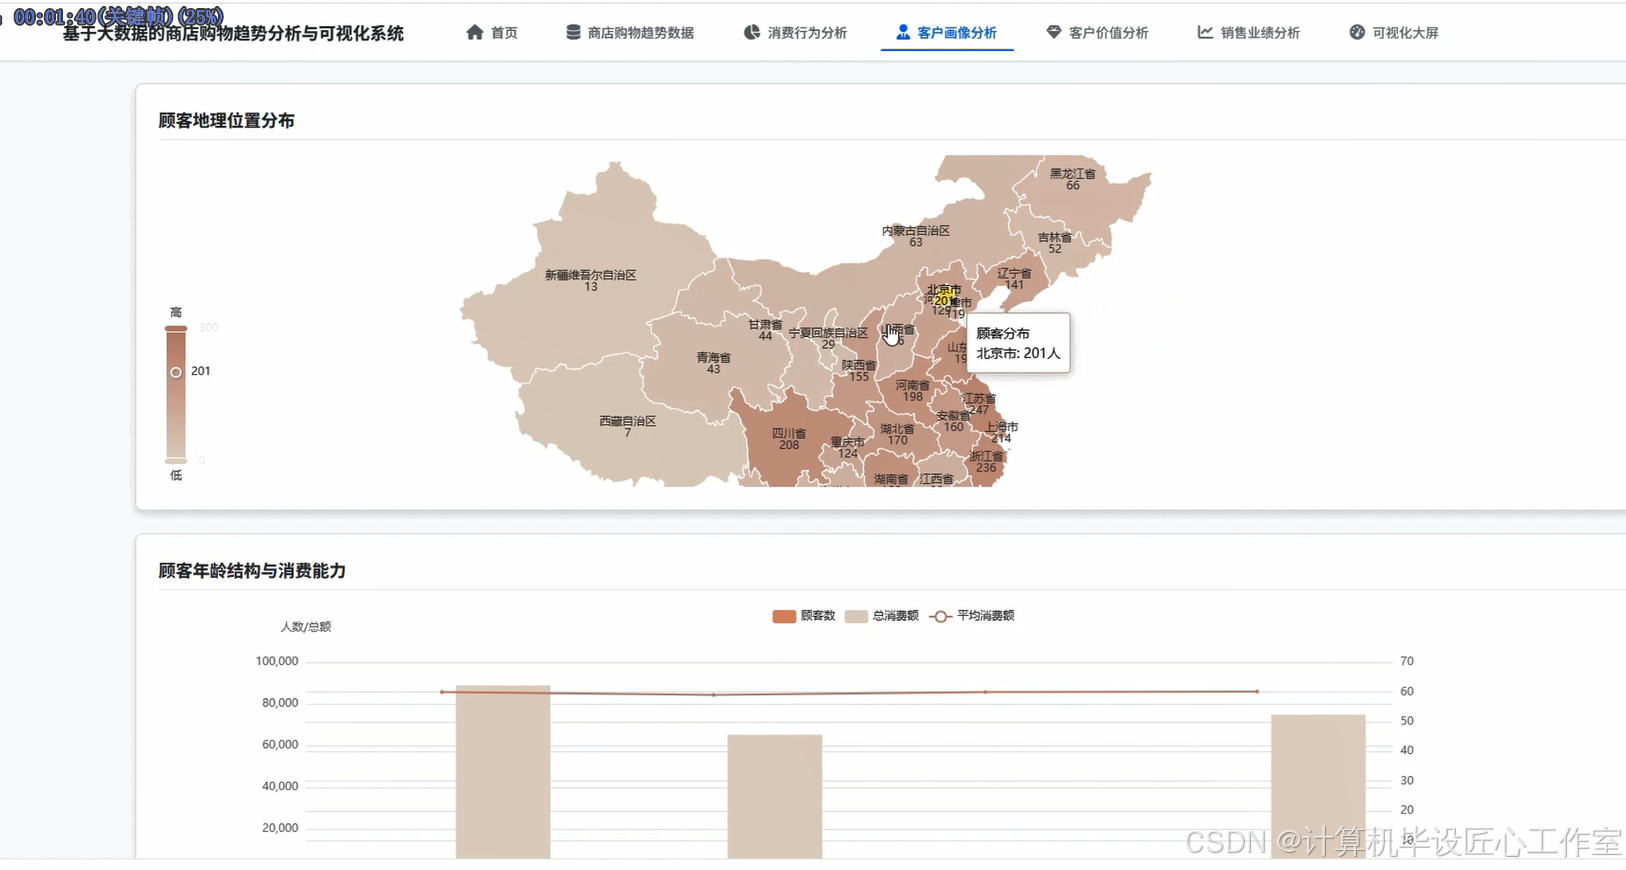Screen dimensions: 1626x870
Task: Click the 顾客地理位置分布 heading text
Action: 226,120
